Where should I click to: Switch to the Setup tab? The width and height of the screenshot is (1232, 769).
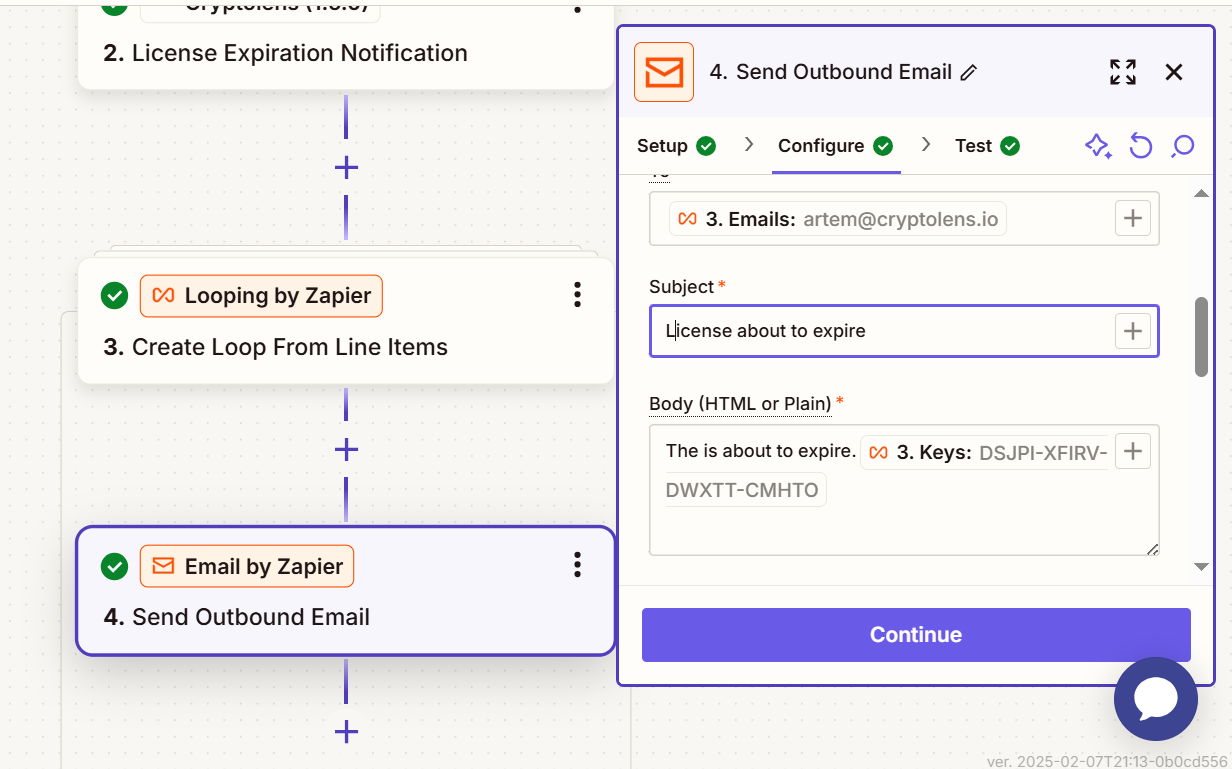(x=676, y=146)
